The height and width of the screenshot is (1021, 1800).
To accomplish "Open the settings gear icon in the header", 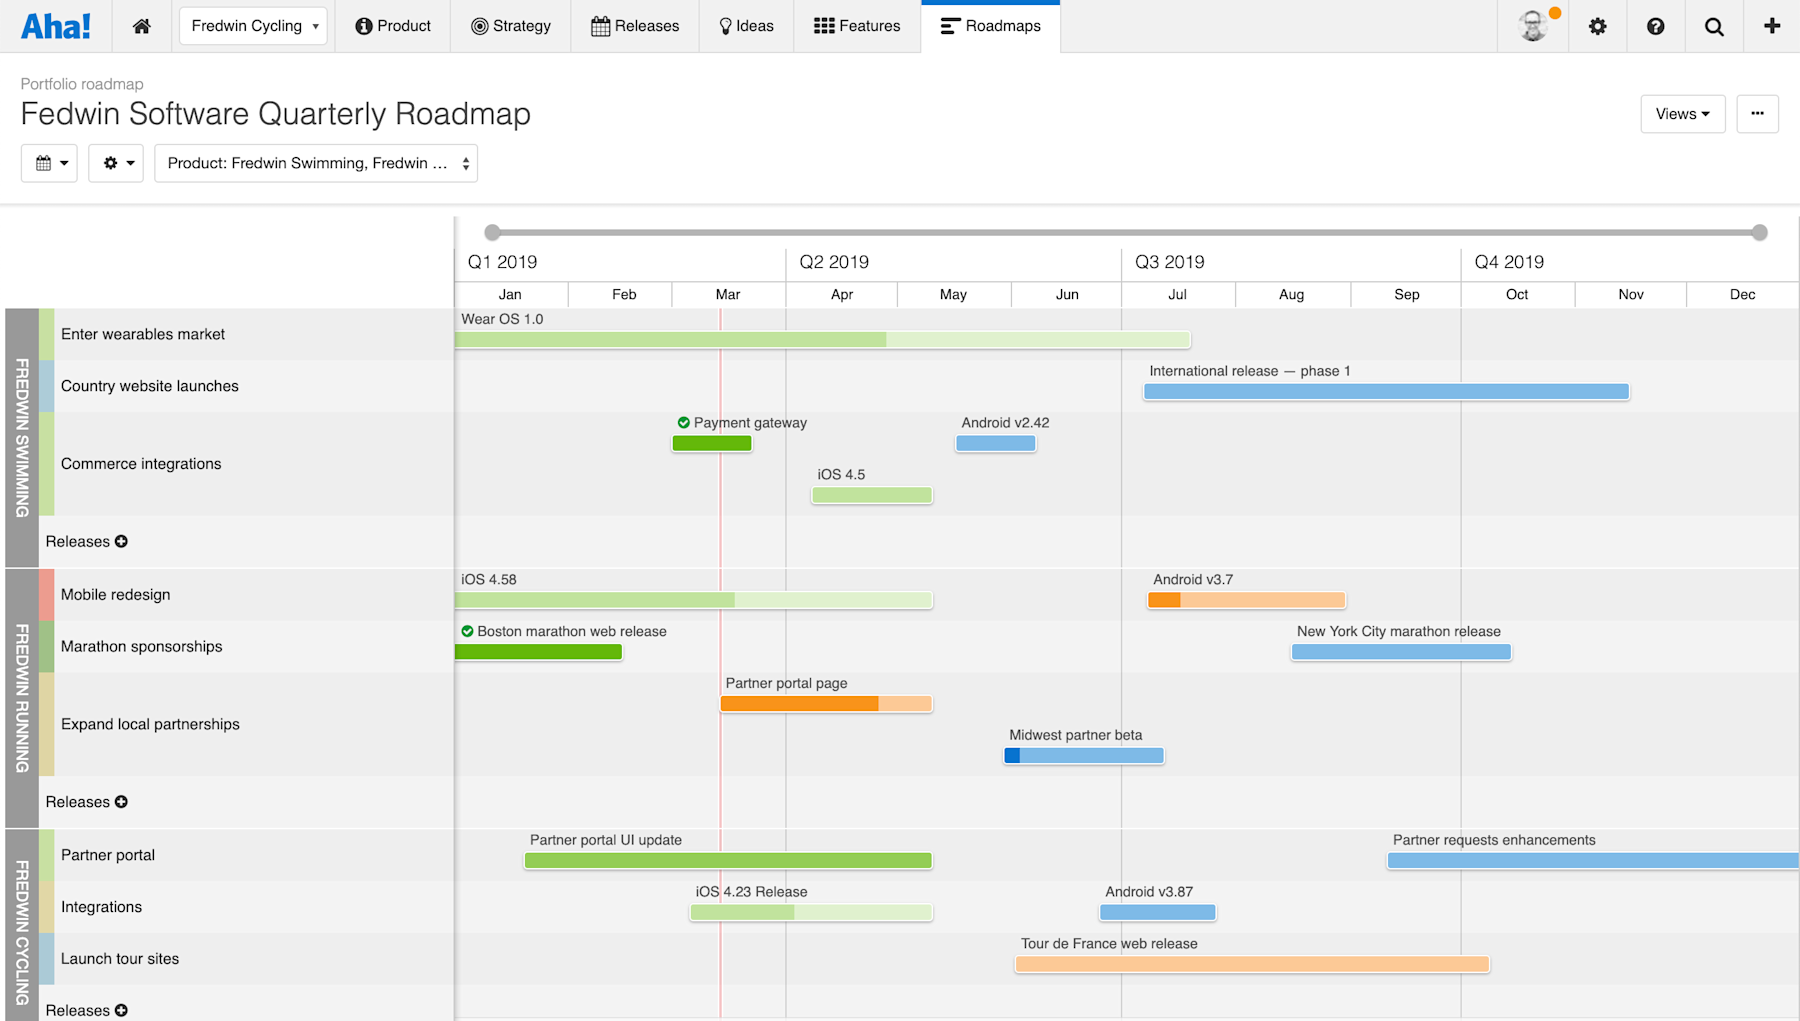I will point(1597,26).
